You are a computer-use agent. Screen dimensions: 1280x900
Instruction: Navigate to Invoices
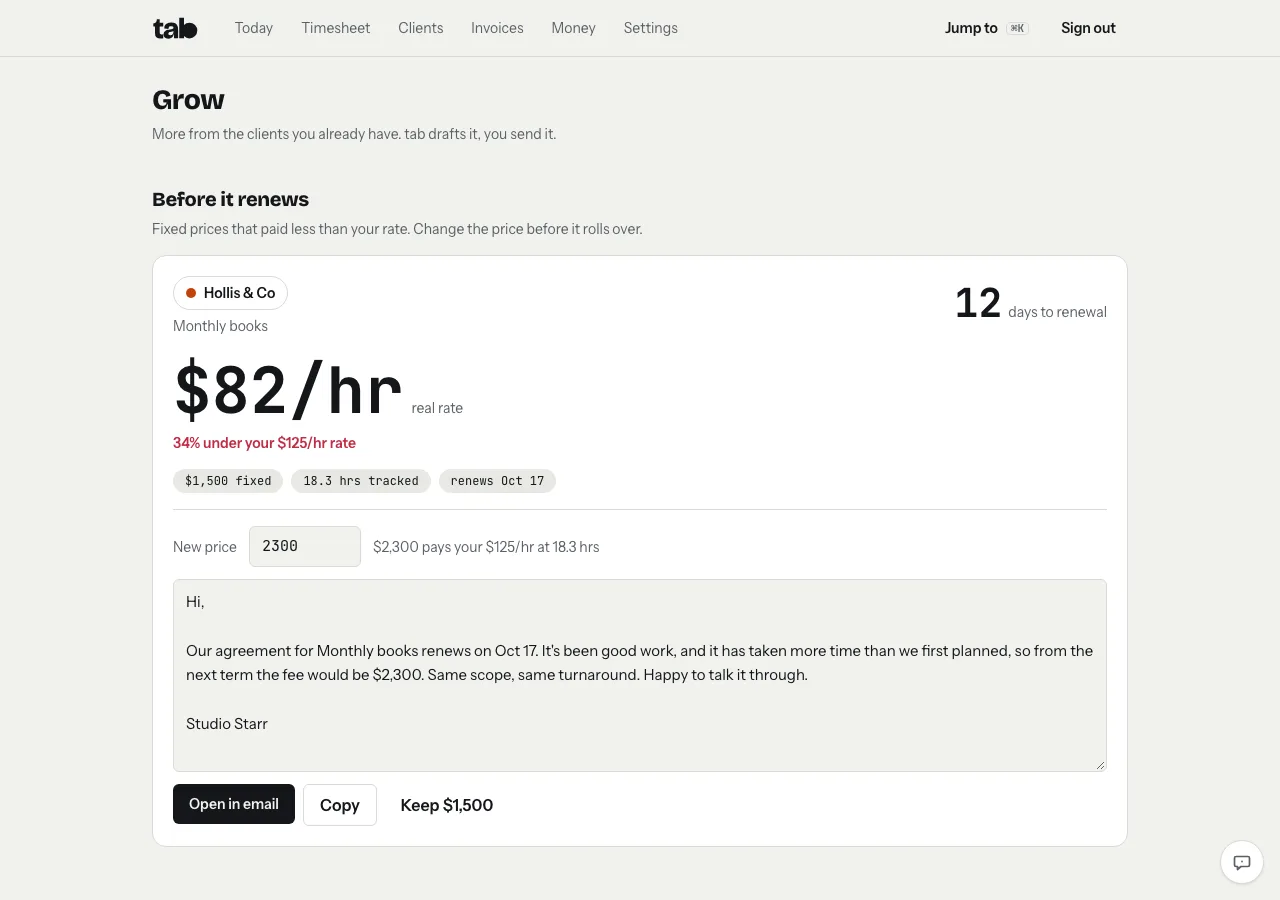[497, 28]
